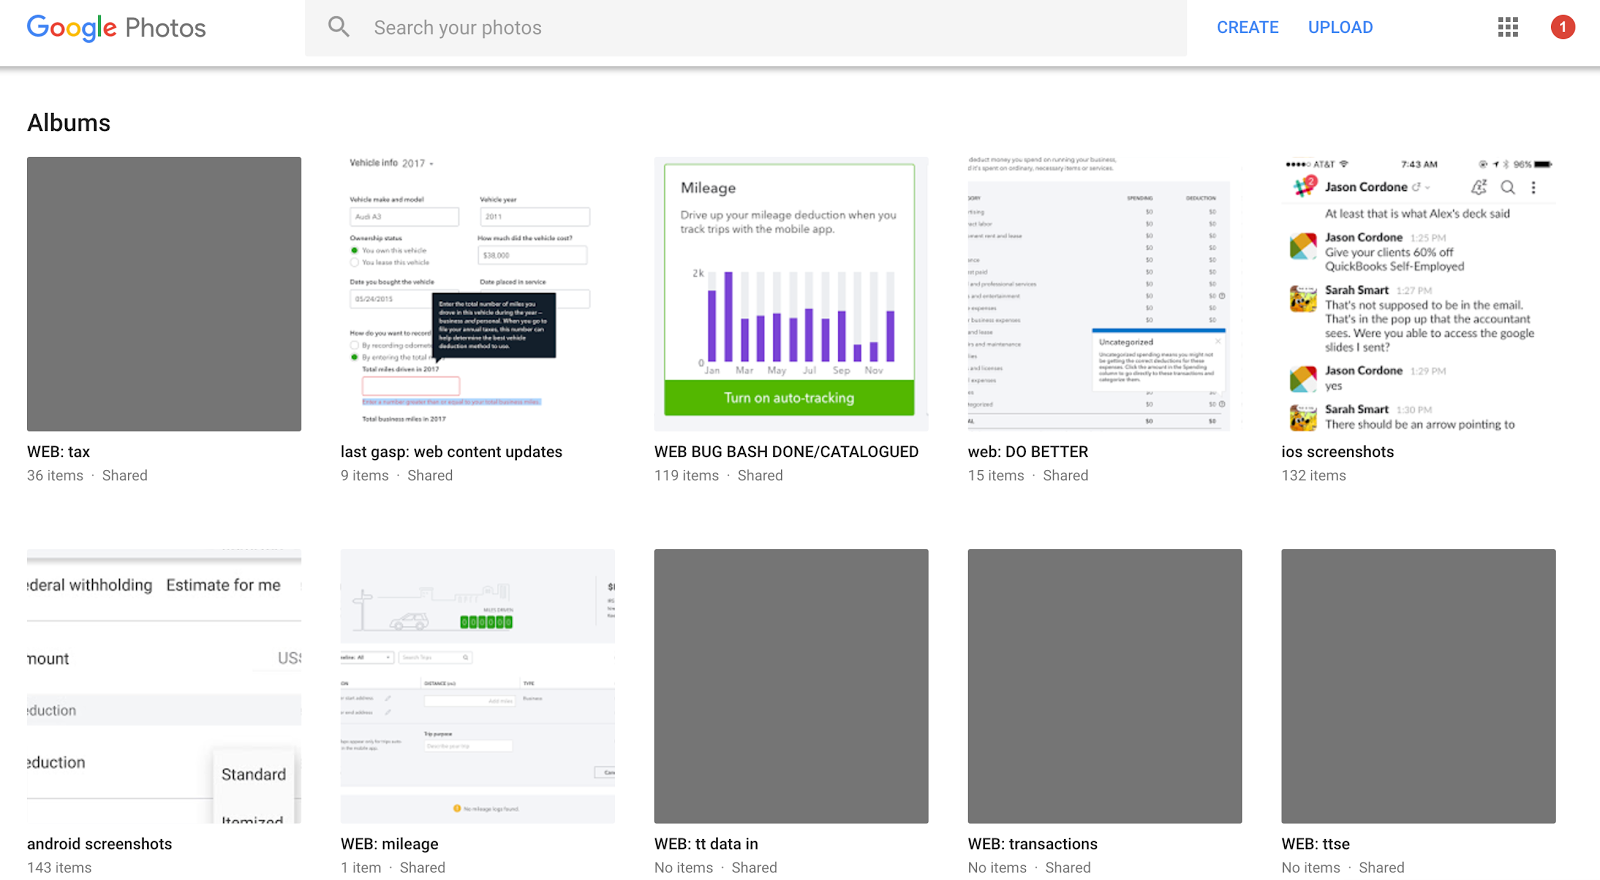Click the "web: DO BETTER" title
This screenshot has width=1600, height=880.
click(x=1028, y=452)
